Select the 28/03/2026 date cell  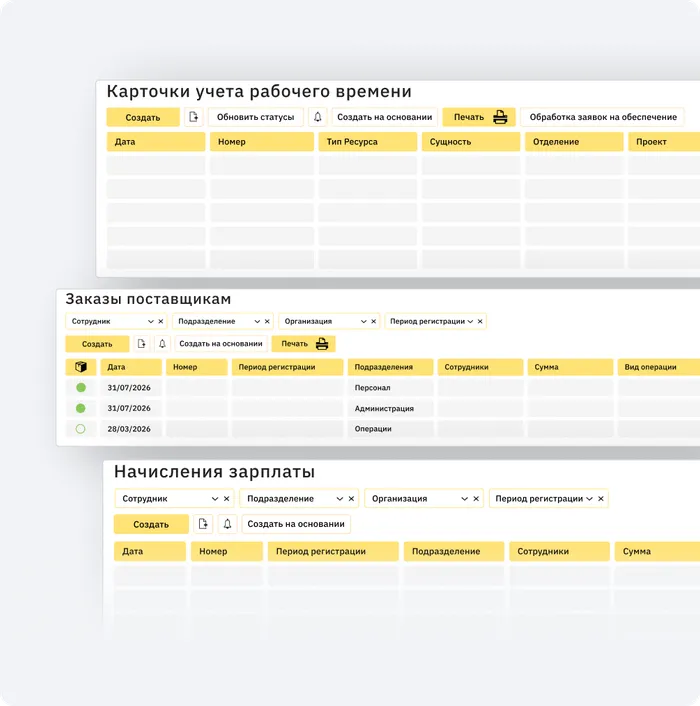pyautogui.click(x=129, y=429)
